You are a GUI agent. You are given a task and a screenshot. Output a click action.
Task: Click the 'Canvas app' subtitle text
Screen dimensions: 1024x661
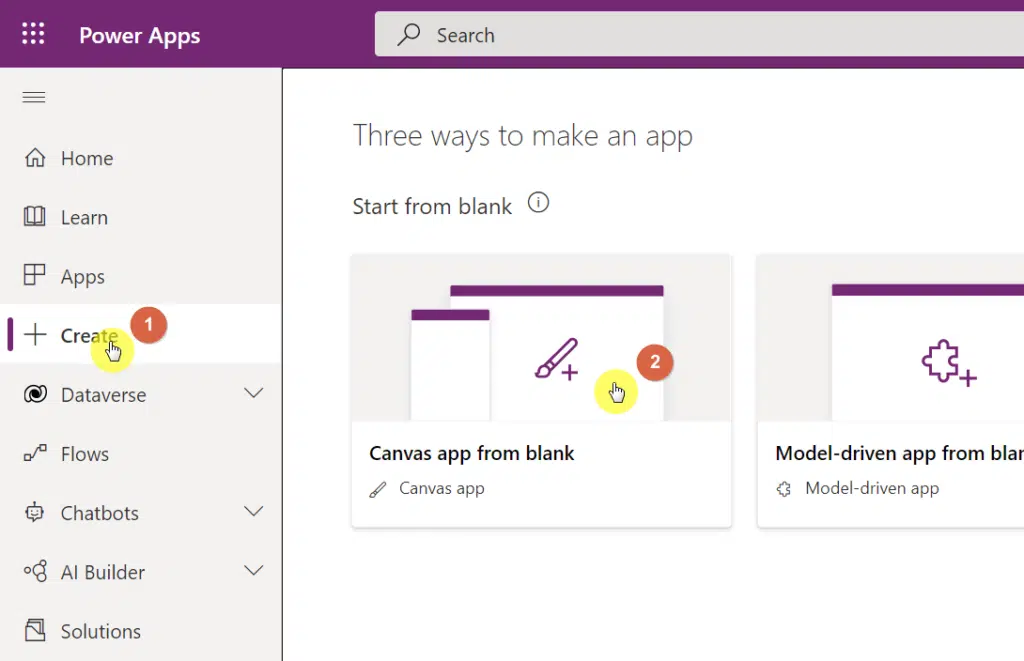click(x=441, y=489)
